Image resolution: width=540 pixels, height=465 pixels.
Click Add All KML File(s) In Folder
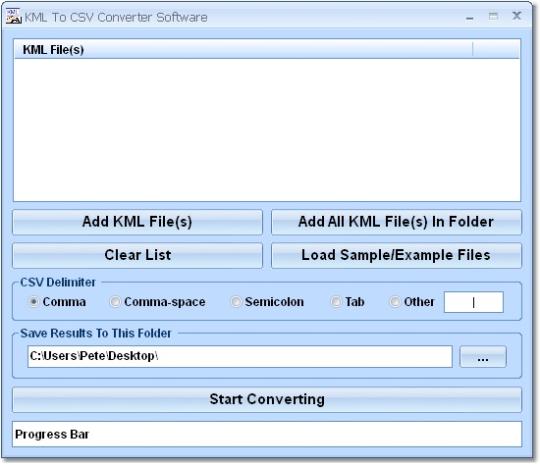(396, 222)
